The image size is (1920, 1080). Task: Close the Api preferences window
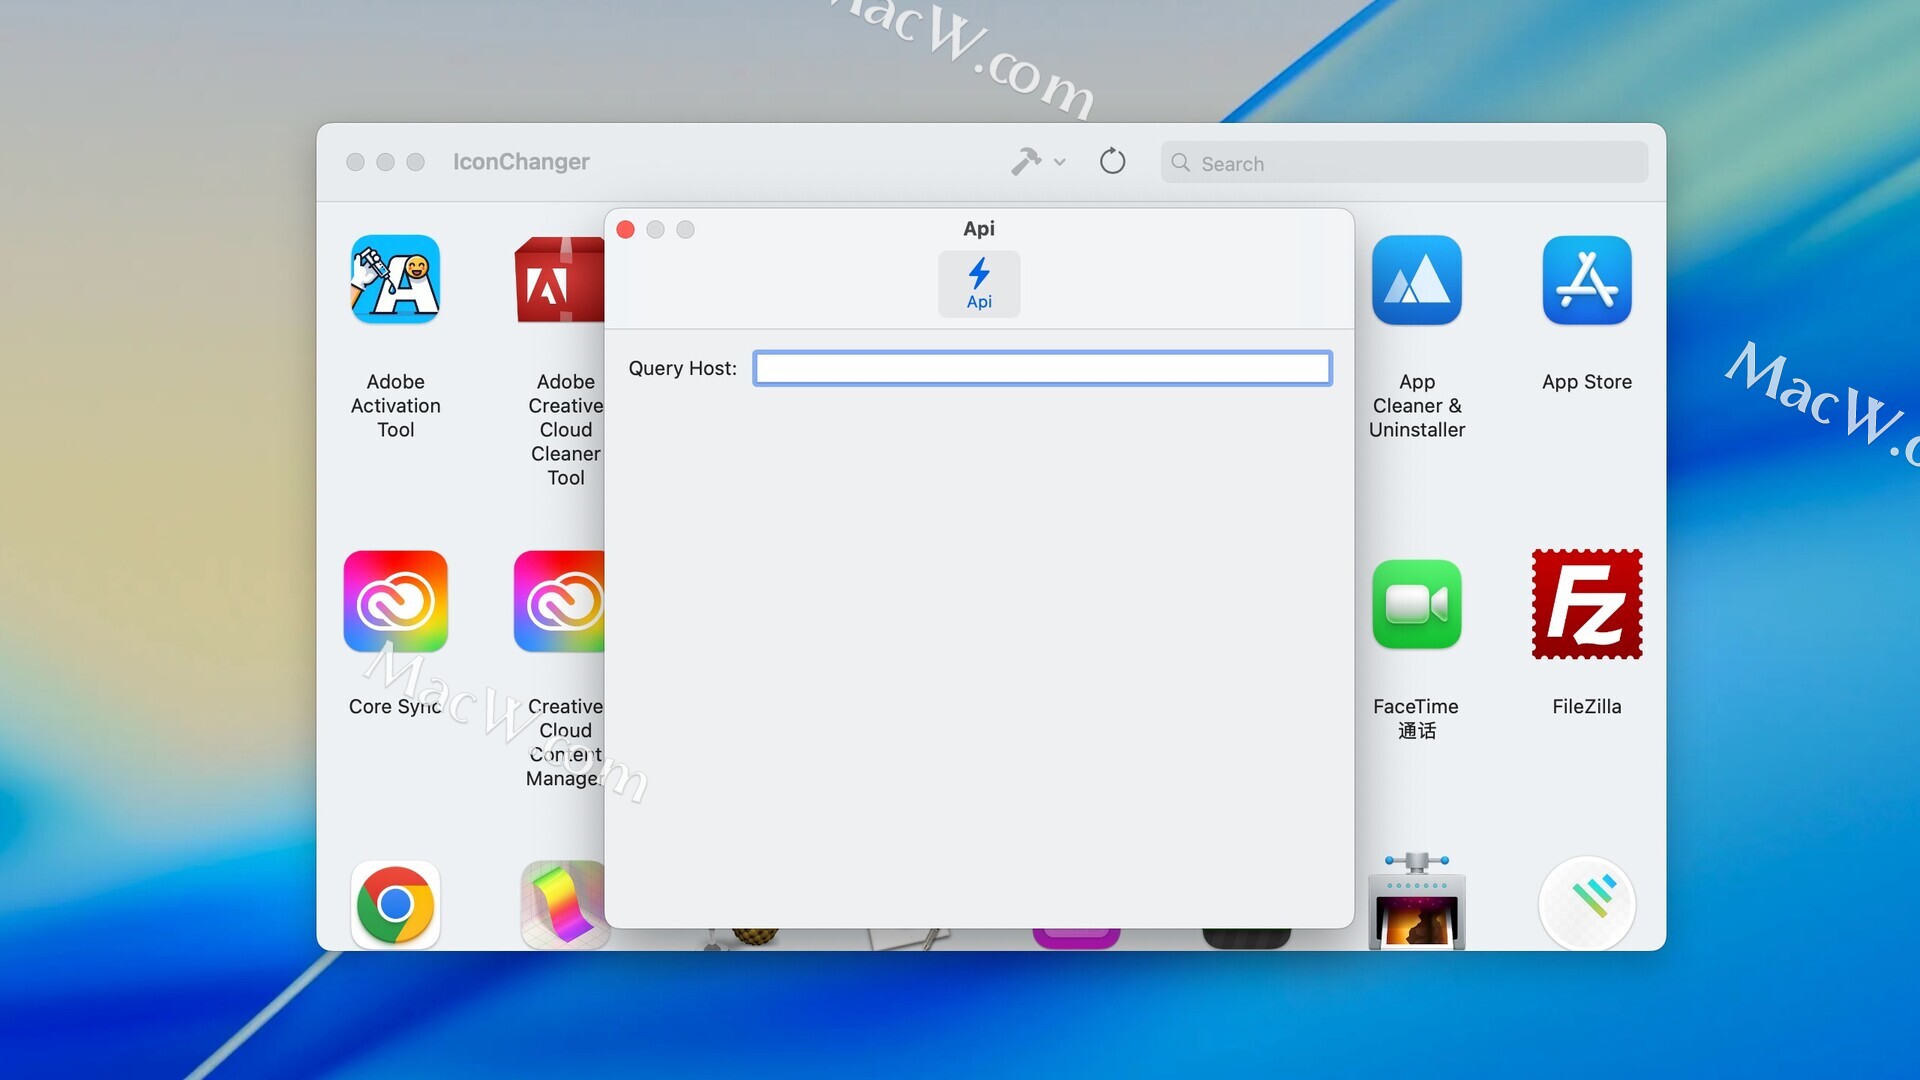(x=626, y=230)
